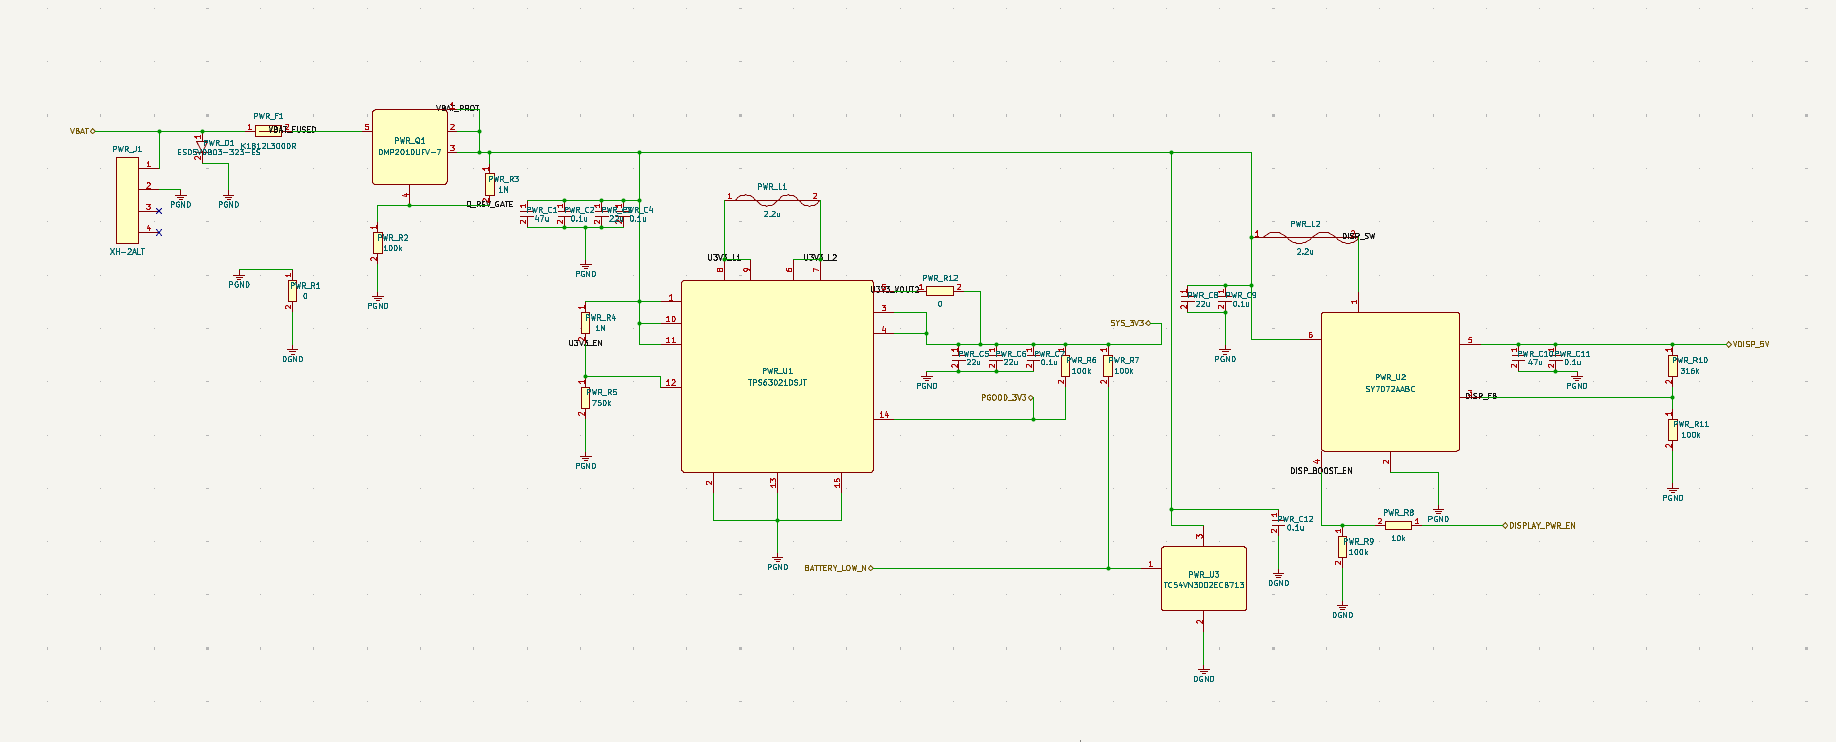Click the DGND symbol below PWR_R1
Image resolution: width=1836 pixels, height=742 pixels.
[x=292, y=354]
